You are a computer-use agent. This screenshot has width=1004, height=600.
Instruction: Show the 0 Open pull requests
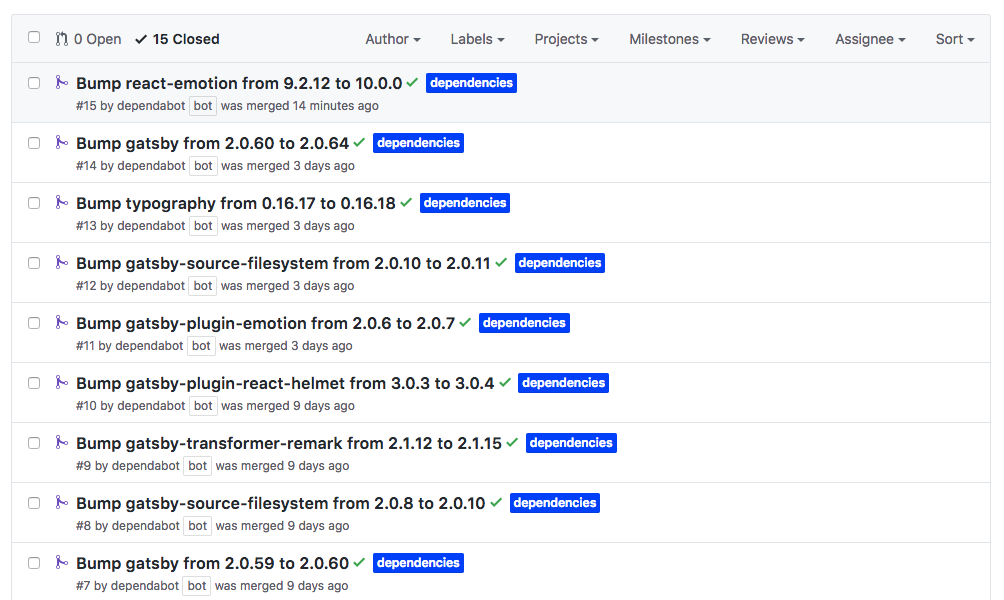88,39
